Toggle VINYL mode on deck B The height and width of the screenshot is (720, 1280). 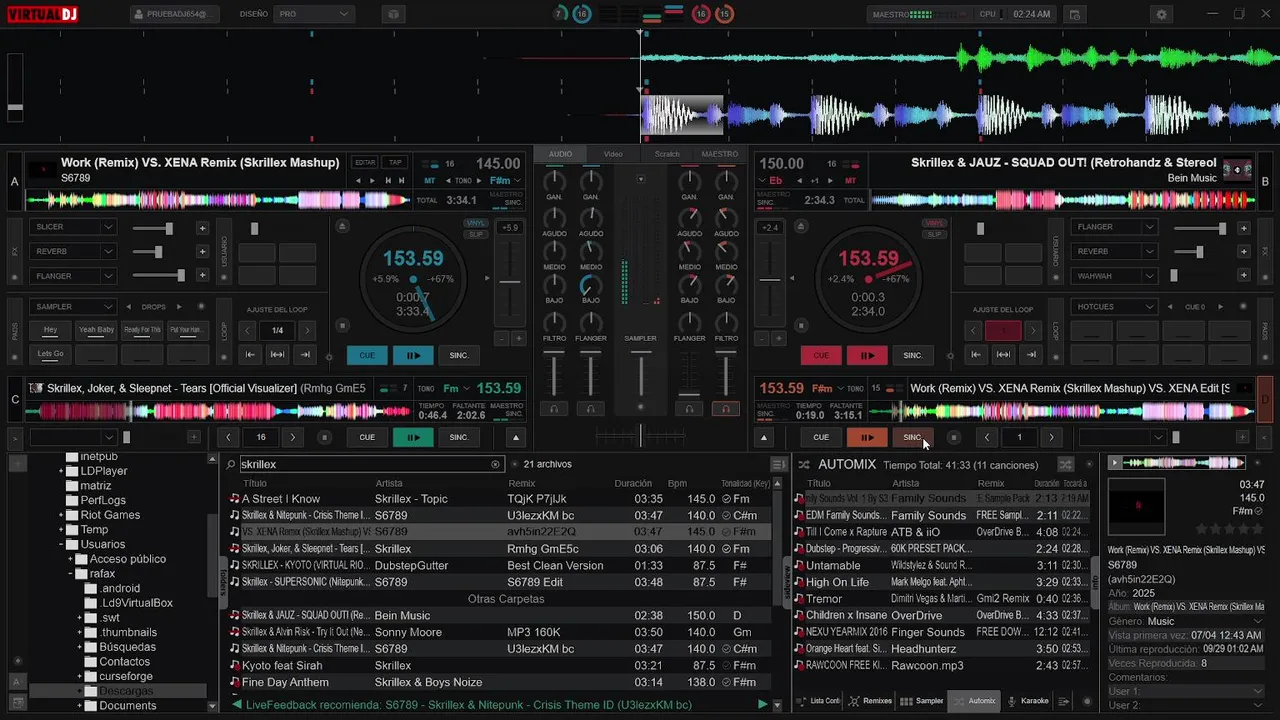pyautogui.click(x=934, y=223)
